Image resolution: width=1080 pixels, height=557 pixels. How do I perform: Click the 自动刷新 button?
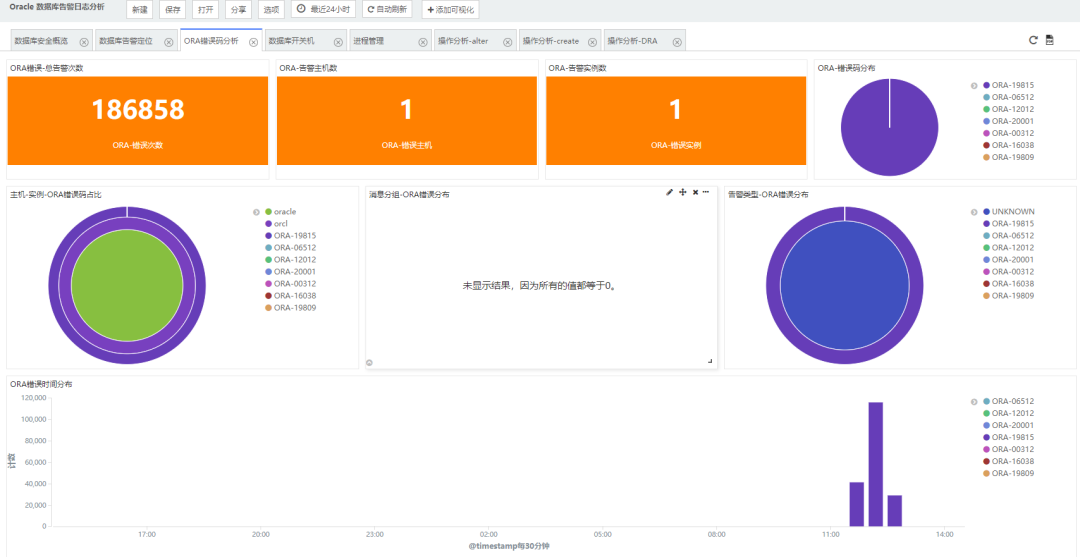pyautogui.click(x=387, y=10)
